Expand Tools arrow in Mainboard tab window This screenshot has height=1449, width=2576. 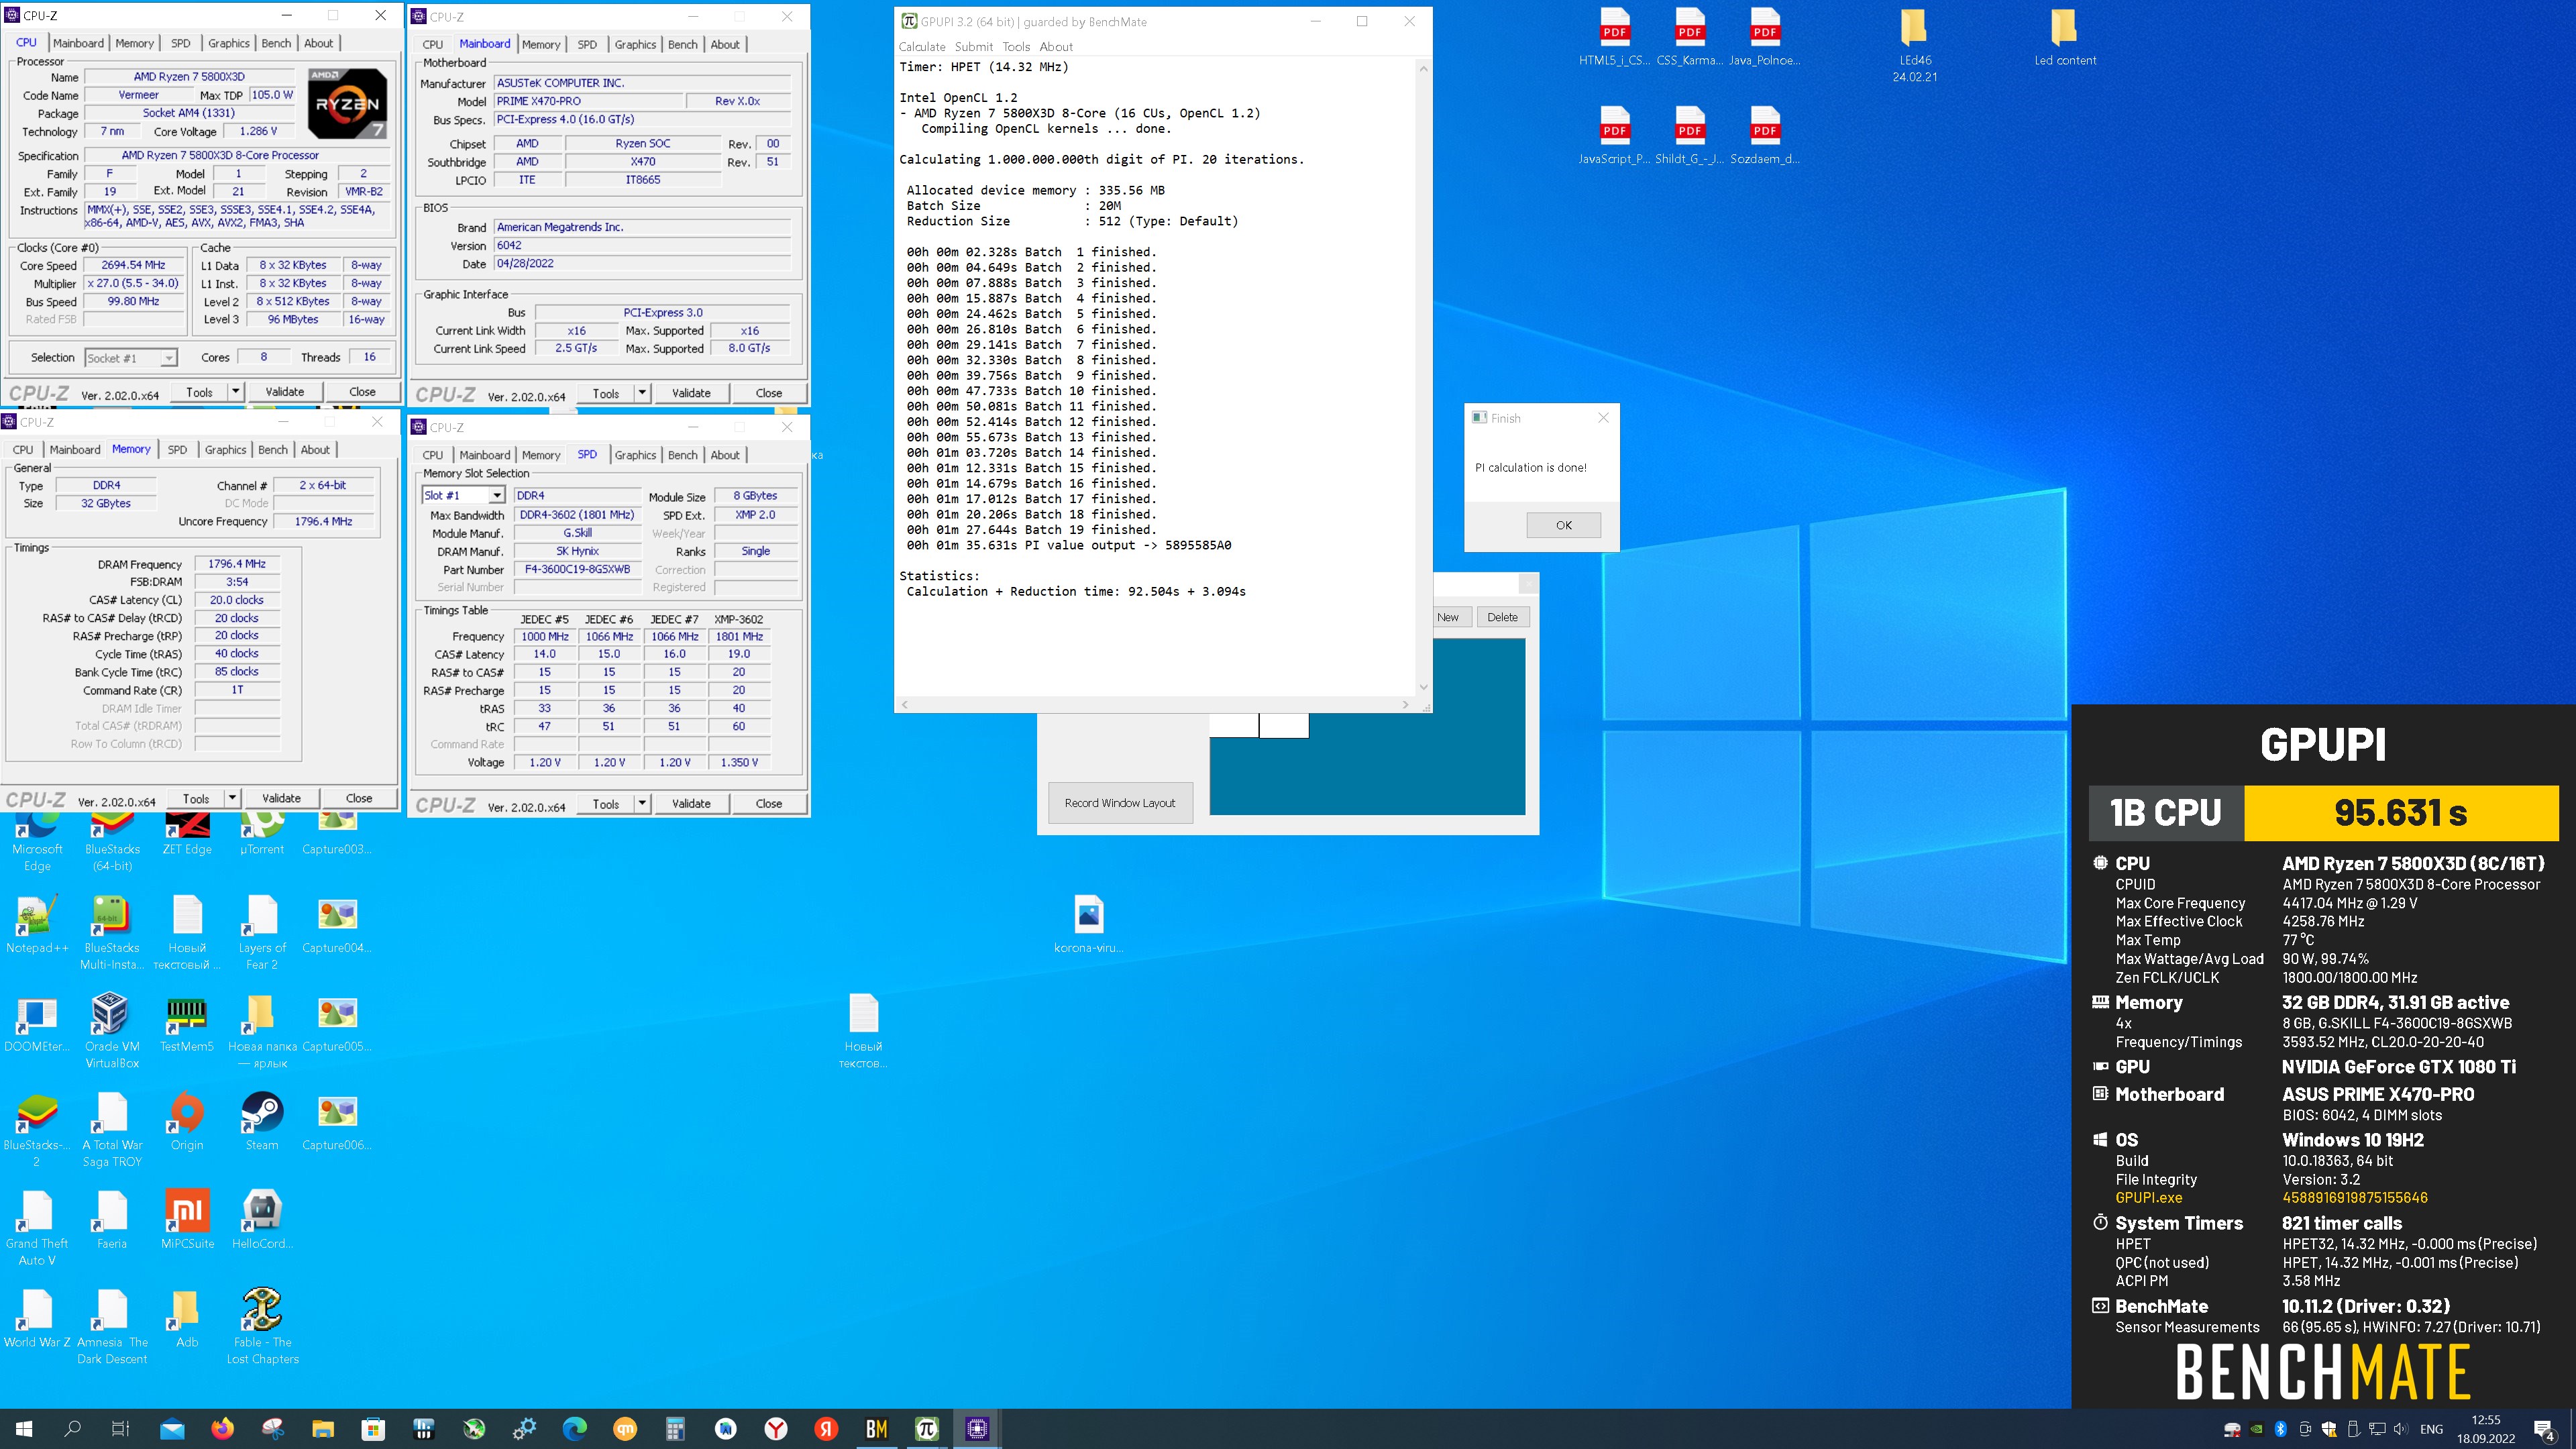(642, 393)
